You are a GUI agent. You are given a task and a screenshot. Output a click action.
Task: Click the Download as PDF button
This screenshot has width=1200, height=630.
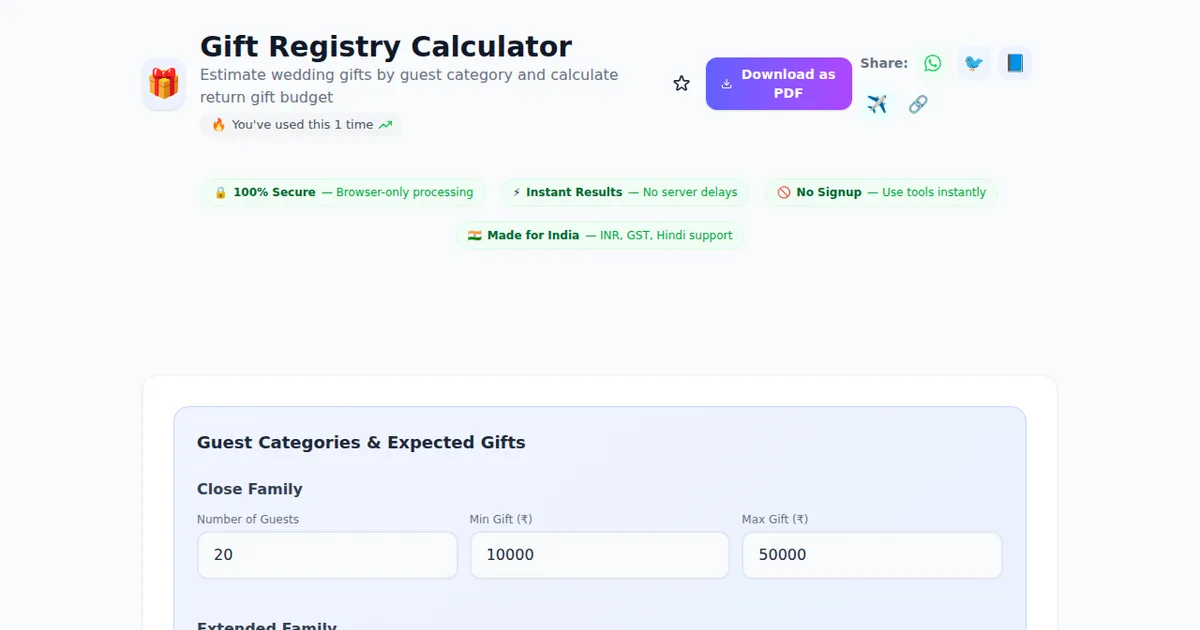coord(778,84)
